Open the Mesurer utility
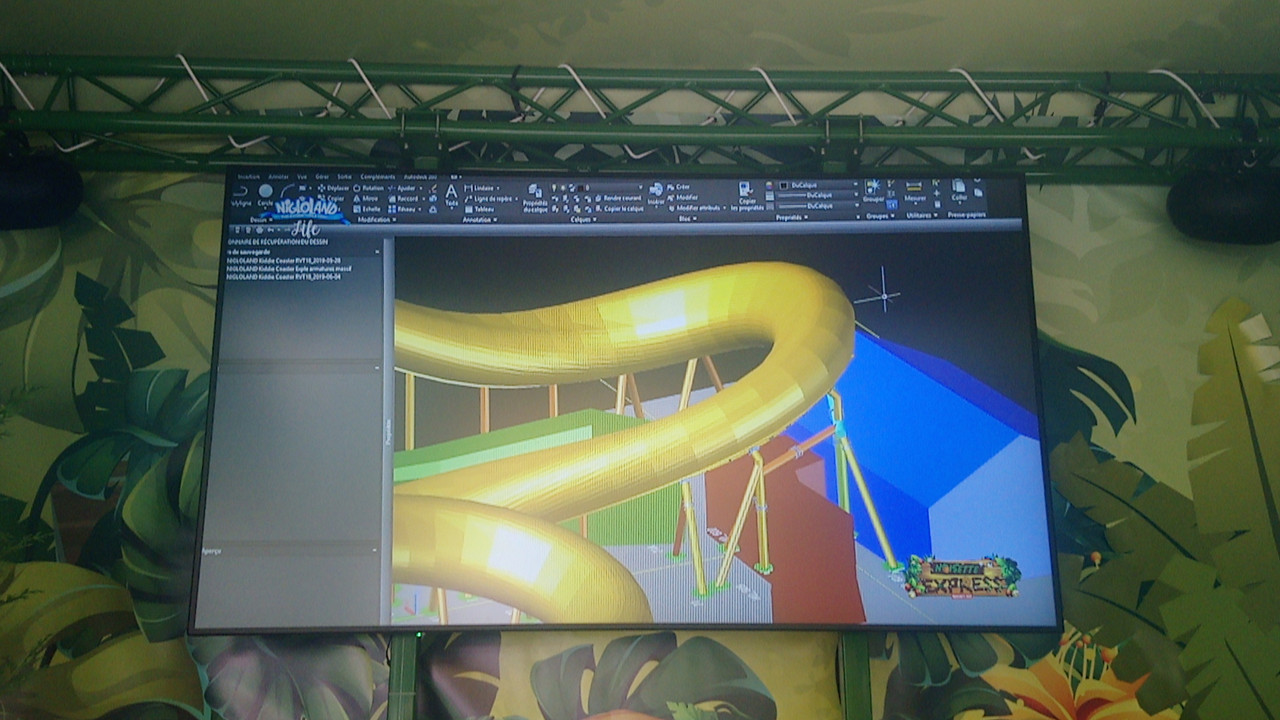This screenshot has height=720, width=1280. click(914, 192)
